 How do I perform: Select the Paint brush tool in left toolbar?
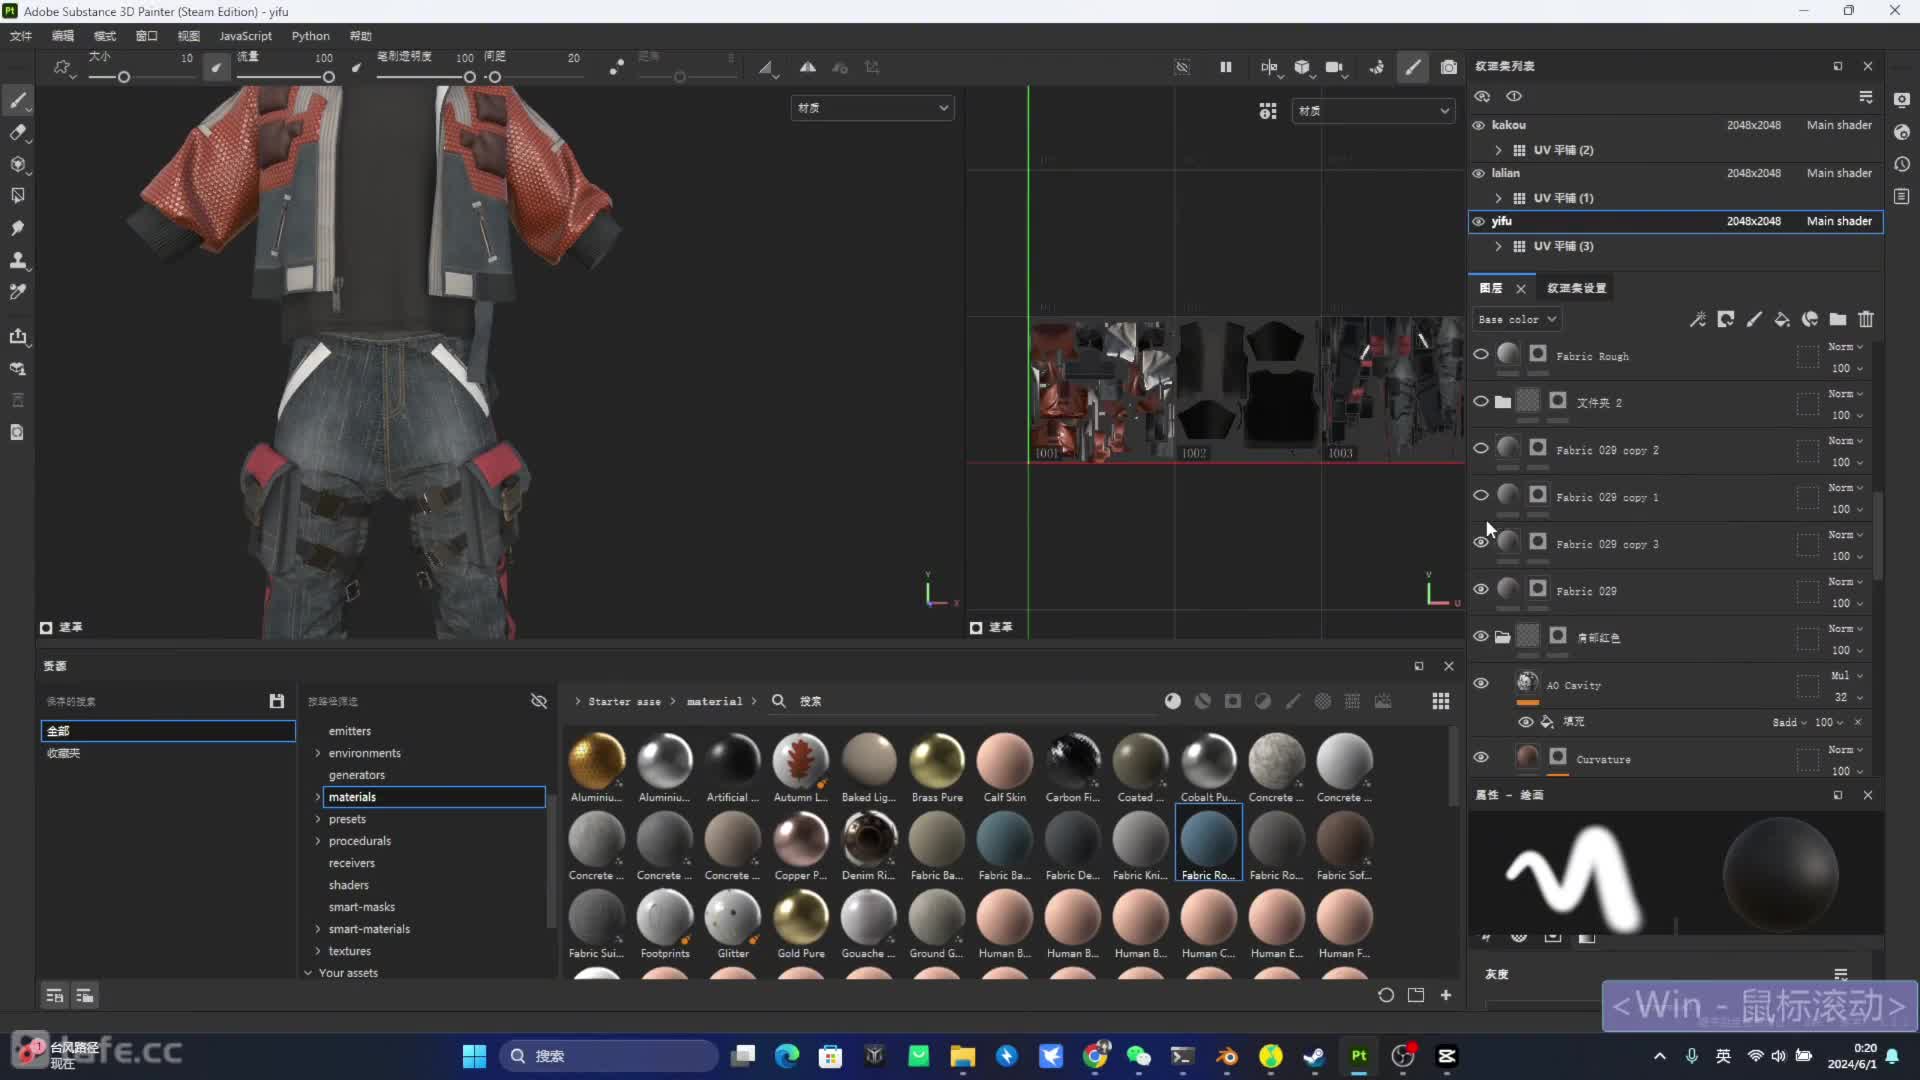coord(17,100)
